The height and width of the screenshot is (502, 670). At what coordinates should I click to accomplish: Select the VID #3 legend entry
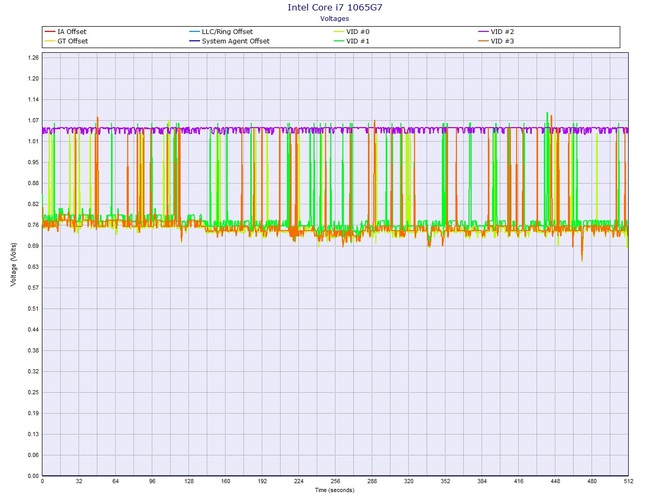click(x=496, y=41)
